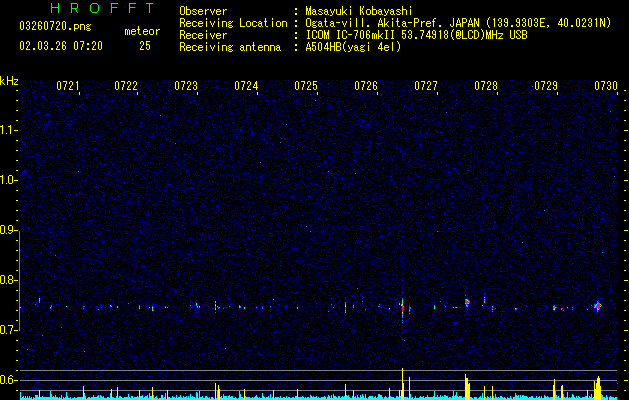The width and height of the screenshot is (629, 400).
Task: Select the filename 03260720.png
Action: pyautogui.click(x=55, y=26)
